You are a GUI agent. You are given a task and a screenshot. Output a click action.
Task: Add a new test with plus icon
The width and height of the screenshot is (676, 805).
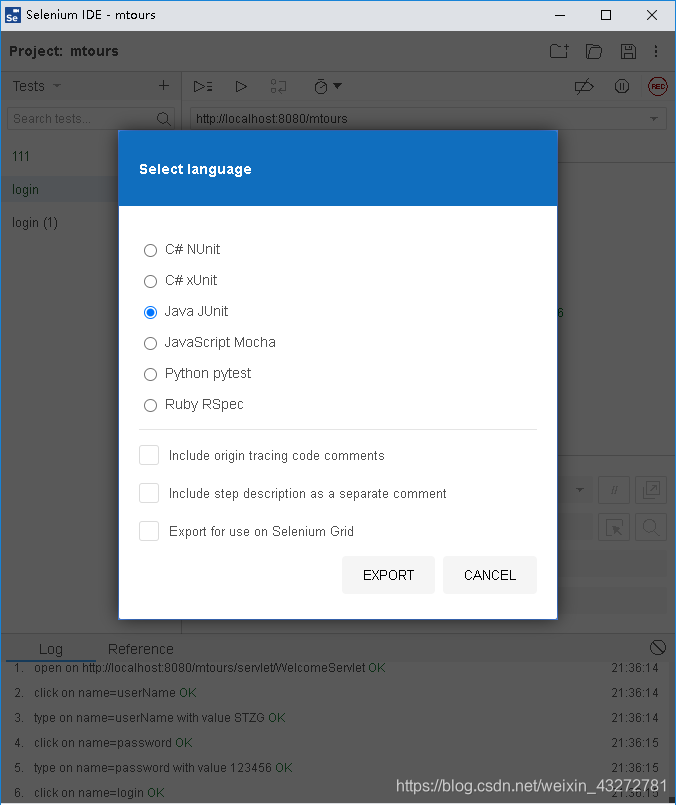coord(164,86)
